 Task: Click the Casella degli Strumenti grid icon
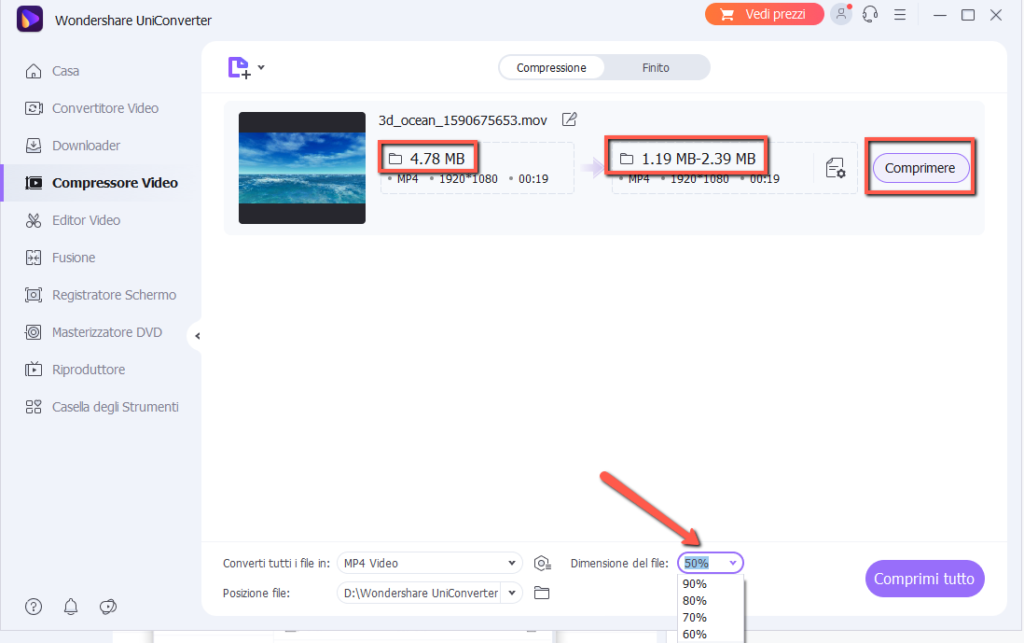pos(33,407)
